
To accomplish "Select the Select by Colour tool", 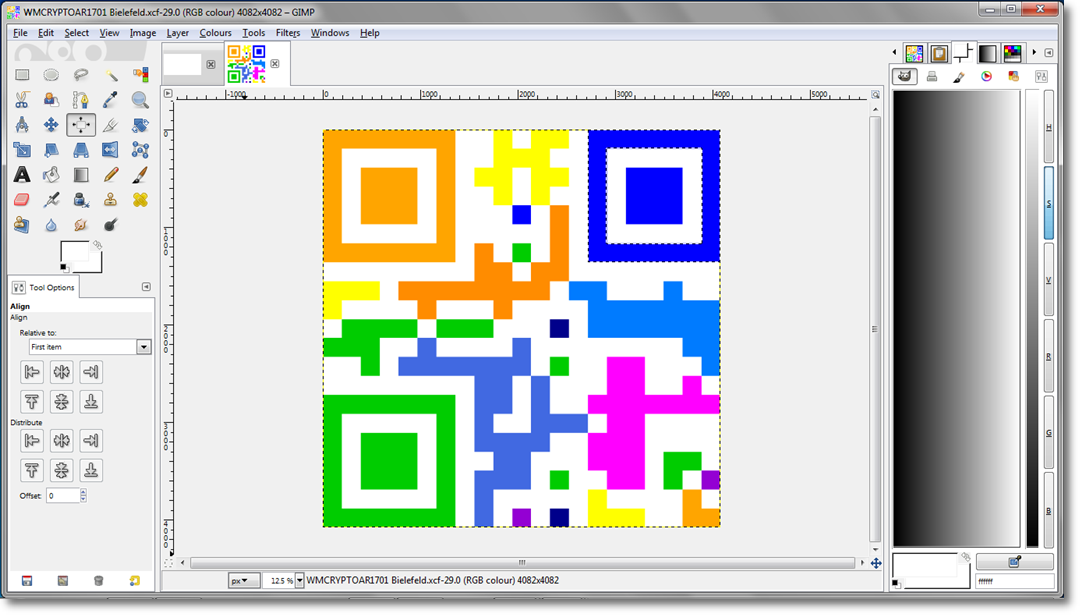I will (140, 74).
